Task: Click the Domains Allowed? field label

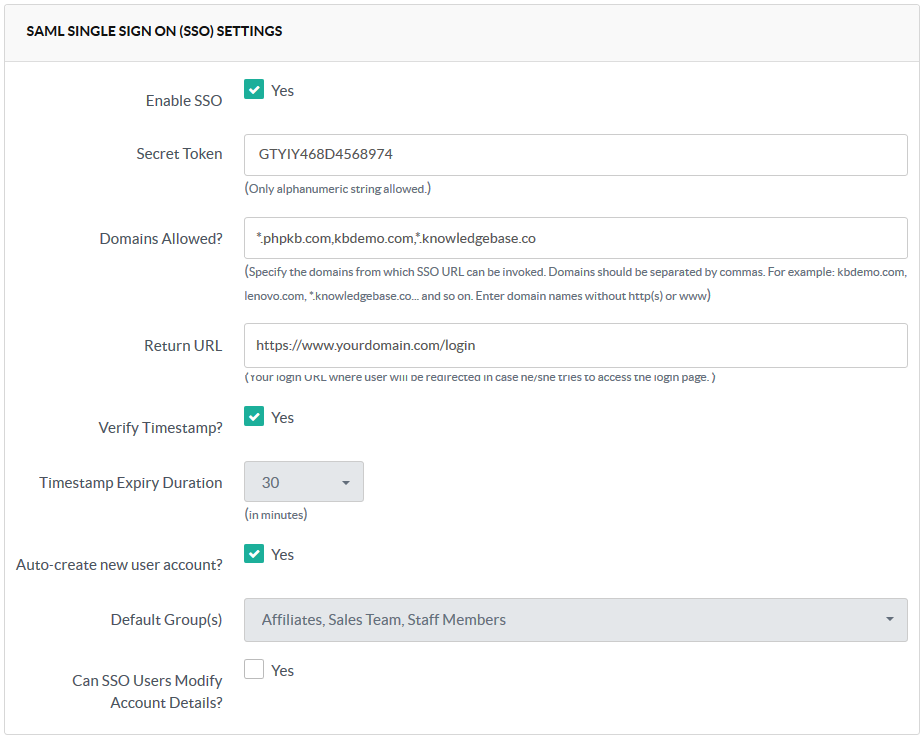Action: 161,239
